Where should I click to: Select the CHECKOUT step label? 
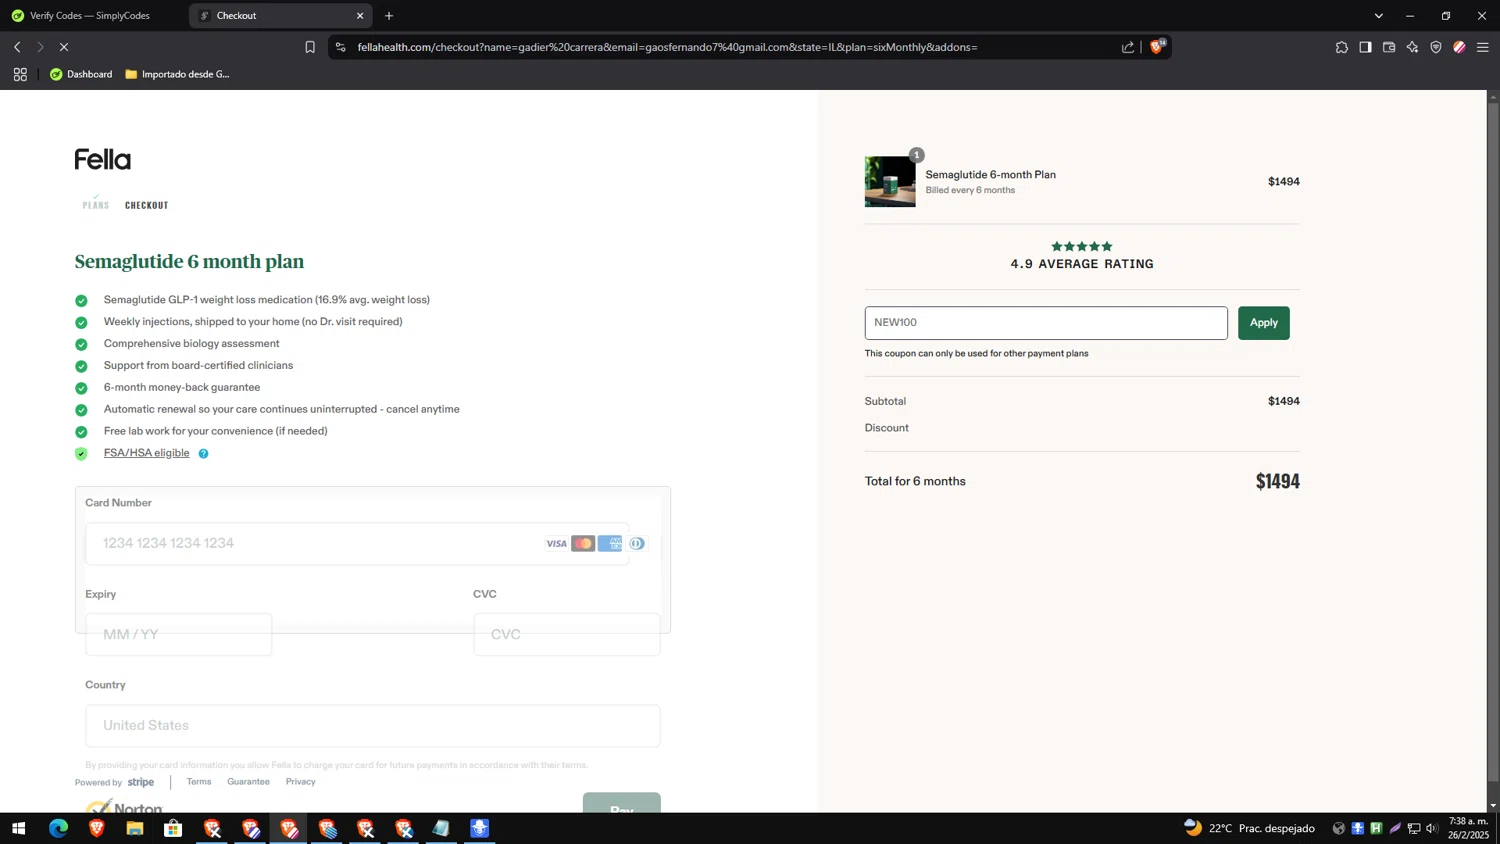(146, 205)
